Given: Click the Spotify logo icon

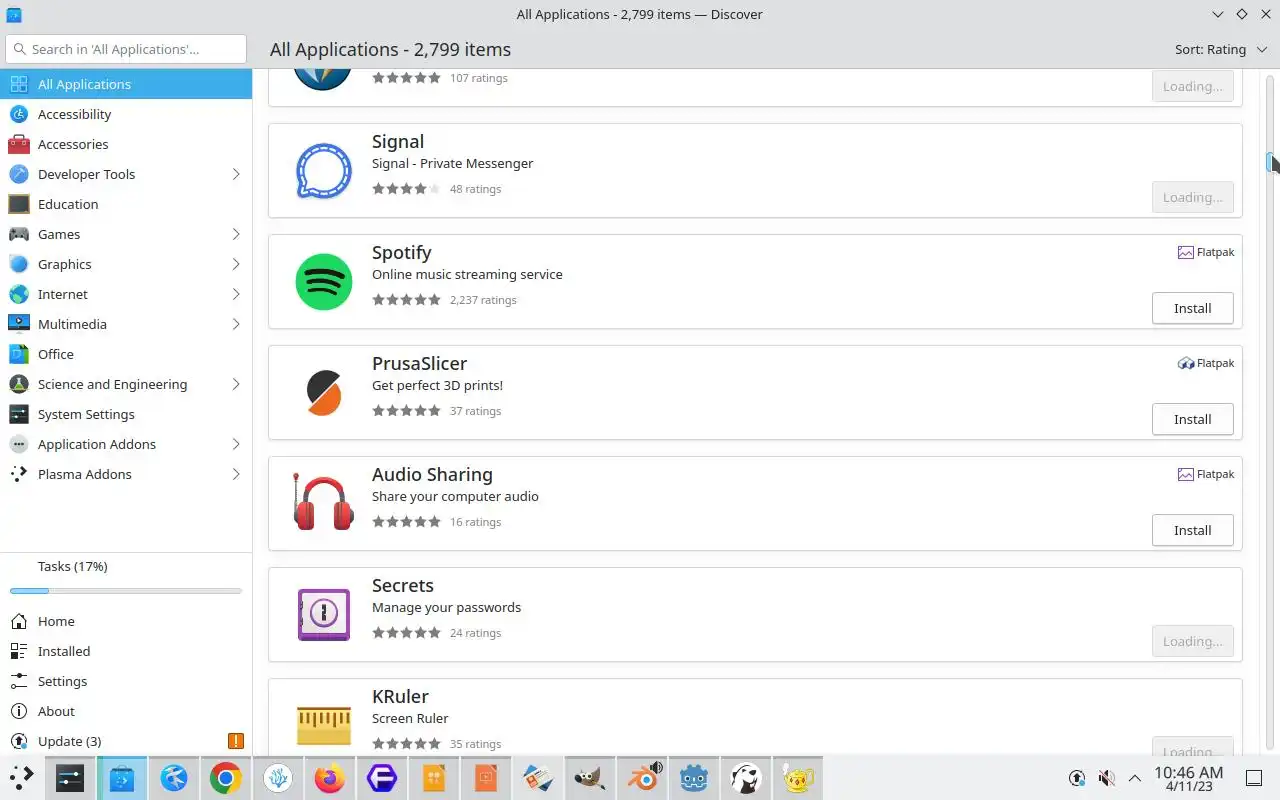Looking at the screenshot, I should (x=324, y=282).
